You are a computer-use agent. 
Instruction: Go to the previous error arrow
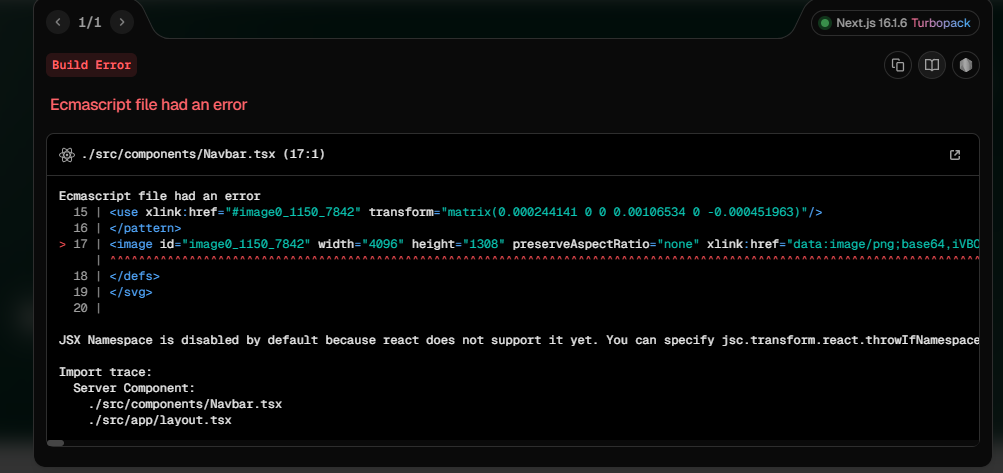pyautogui.click(x=59, y=22)
